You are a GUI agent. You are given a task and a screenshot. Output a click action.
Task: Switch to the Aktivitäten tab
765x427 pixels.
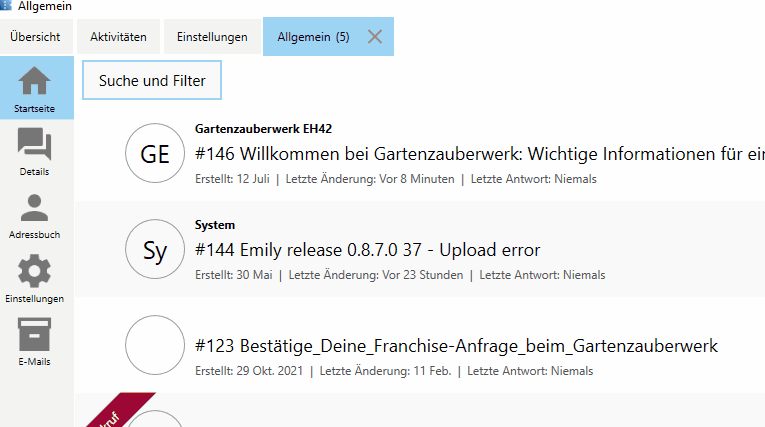pyautogui.click(x=118, y=37)
